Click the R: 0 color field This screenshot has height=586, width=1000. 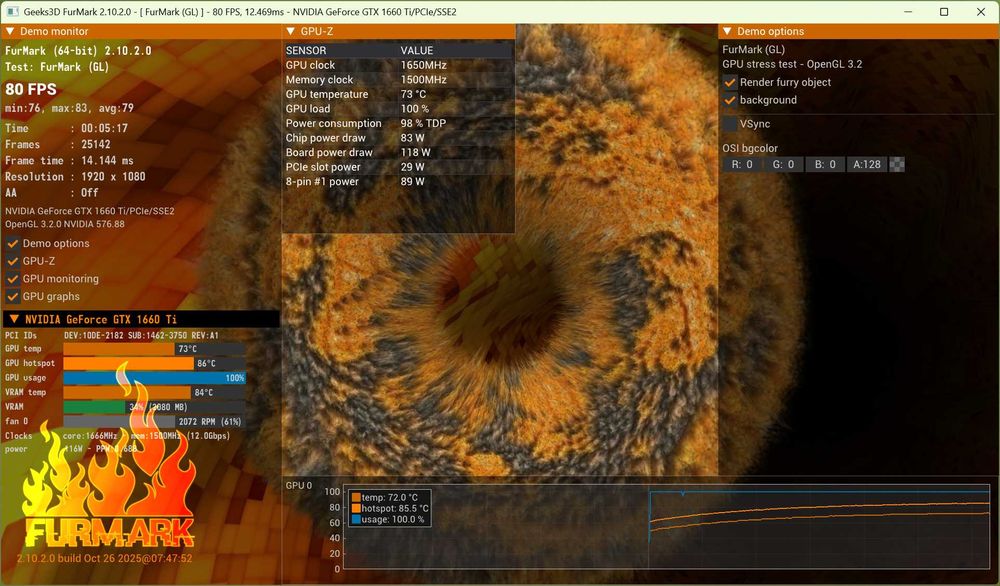(x=742, y=165)
